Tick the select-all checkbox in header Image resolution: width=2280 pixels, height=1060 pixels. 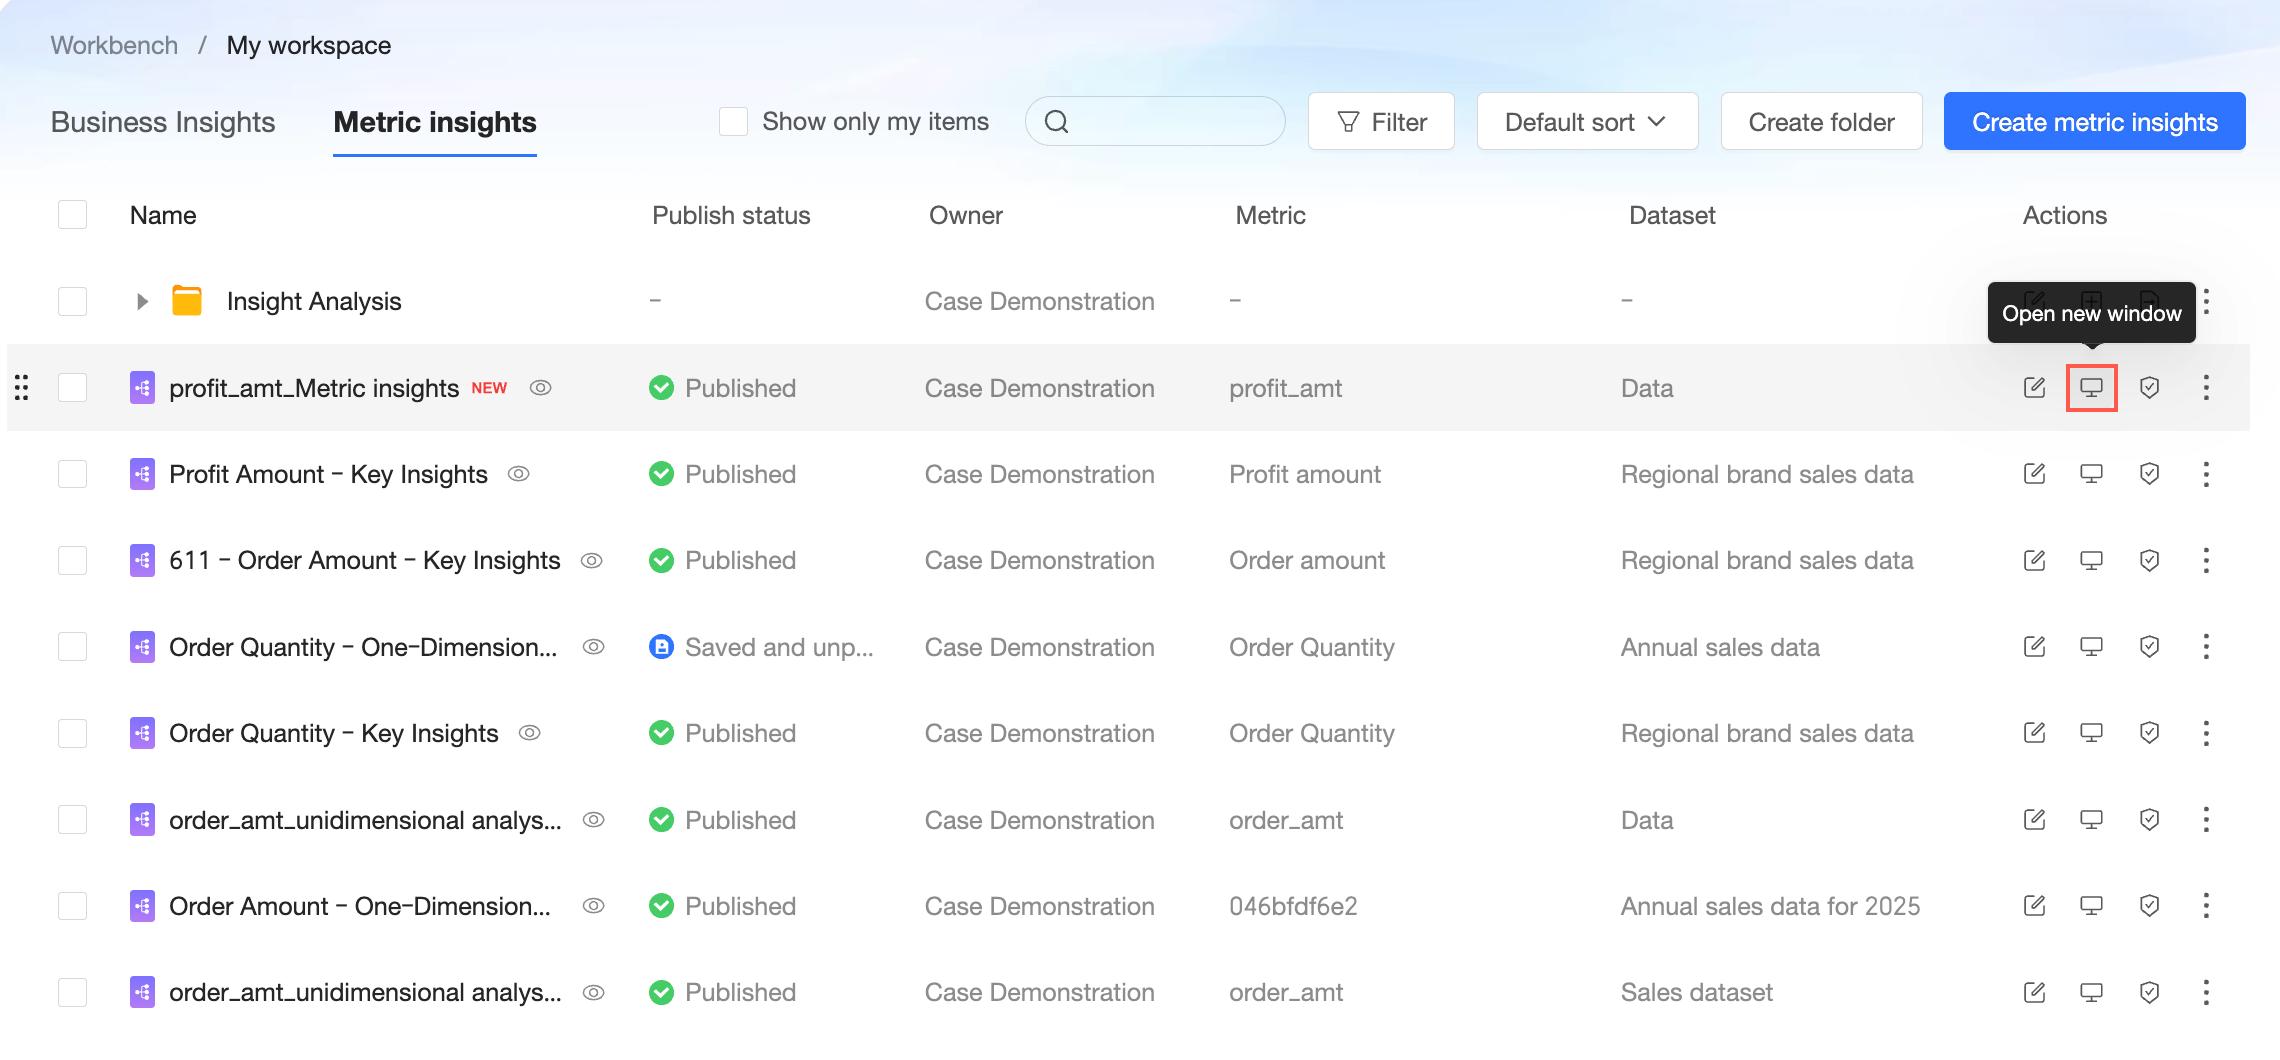tap(73, 215)
